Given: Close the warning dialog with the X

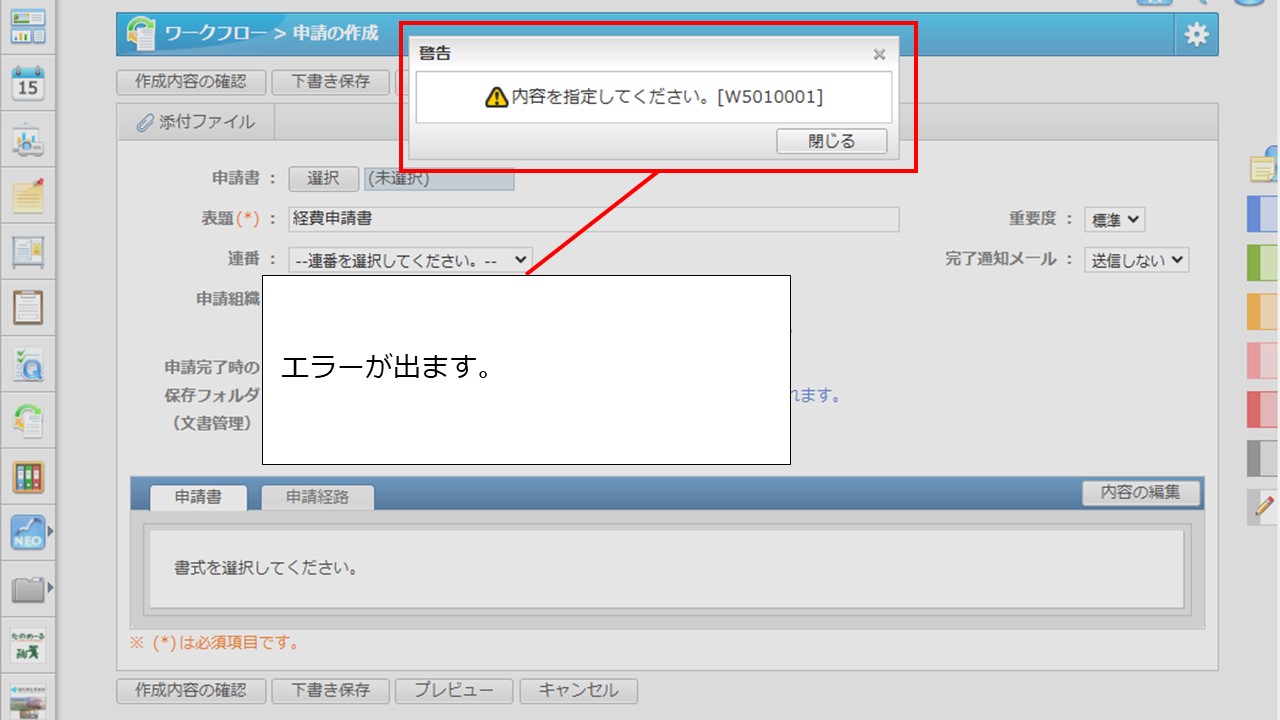Looking at the screenshot, I should point(879,54).
